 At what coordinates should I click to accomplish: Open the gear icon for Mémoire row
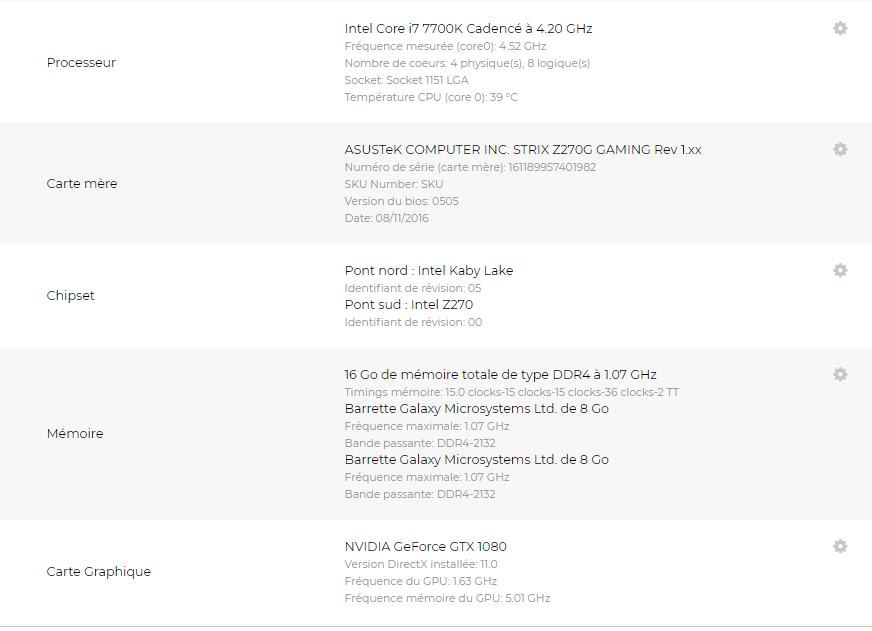click(x=840, y=375)
